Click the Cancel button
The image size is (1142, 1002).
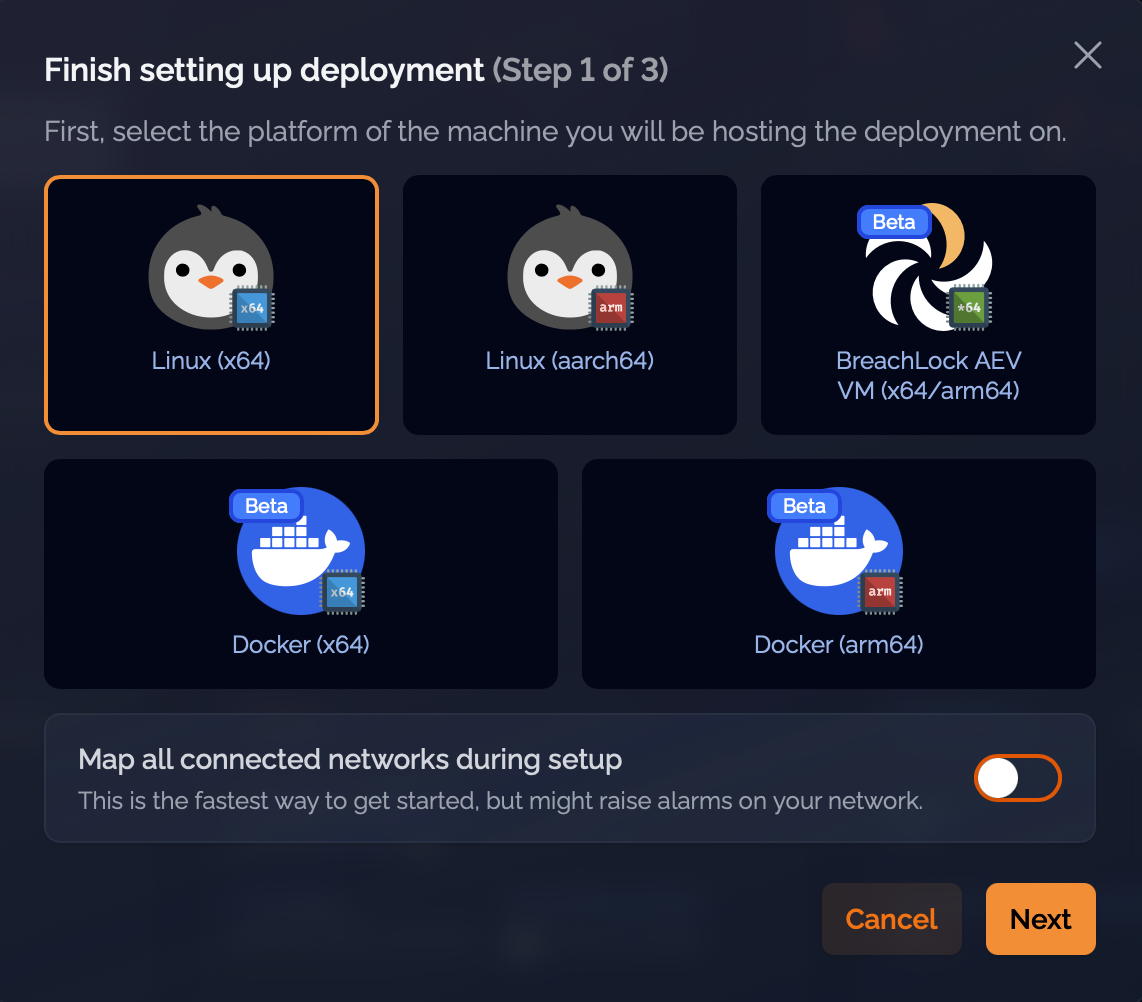pos(891,919)
